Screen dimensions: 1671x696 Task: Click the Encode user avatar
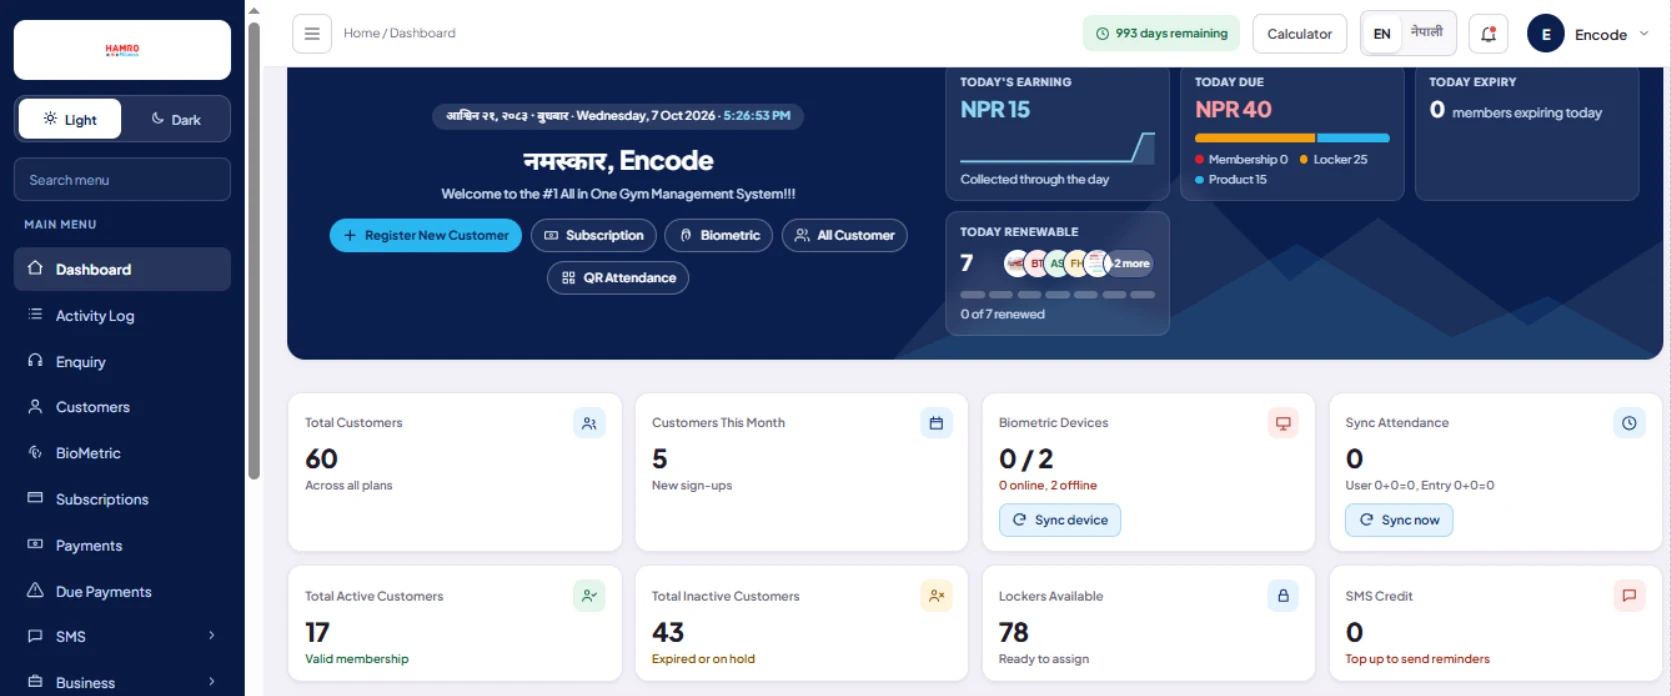(x=1545, y=34)
